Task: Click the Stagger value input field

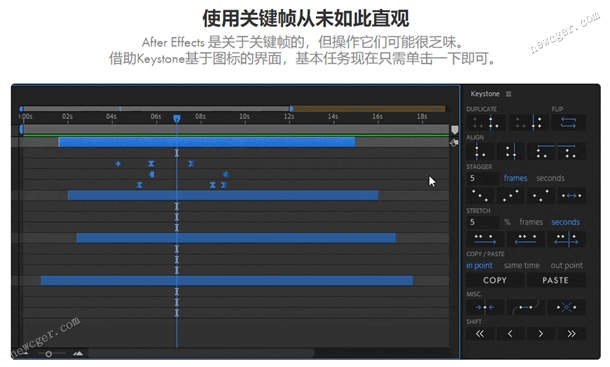Action: tap(482, 178)
